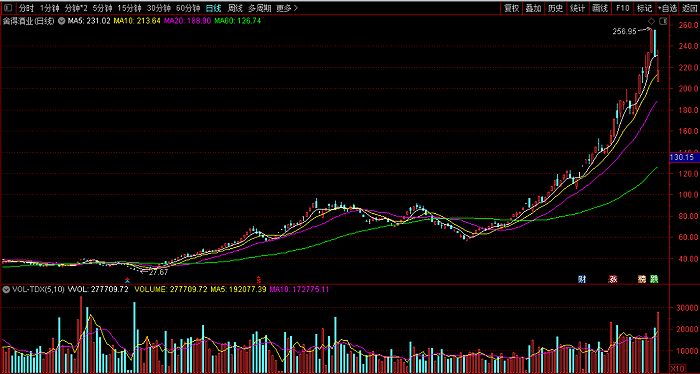Select the 分钟*2 period tab
The image size is (700, 374).
(x=76, y=8)
